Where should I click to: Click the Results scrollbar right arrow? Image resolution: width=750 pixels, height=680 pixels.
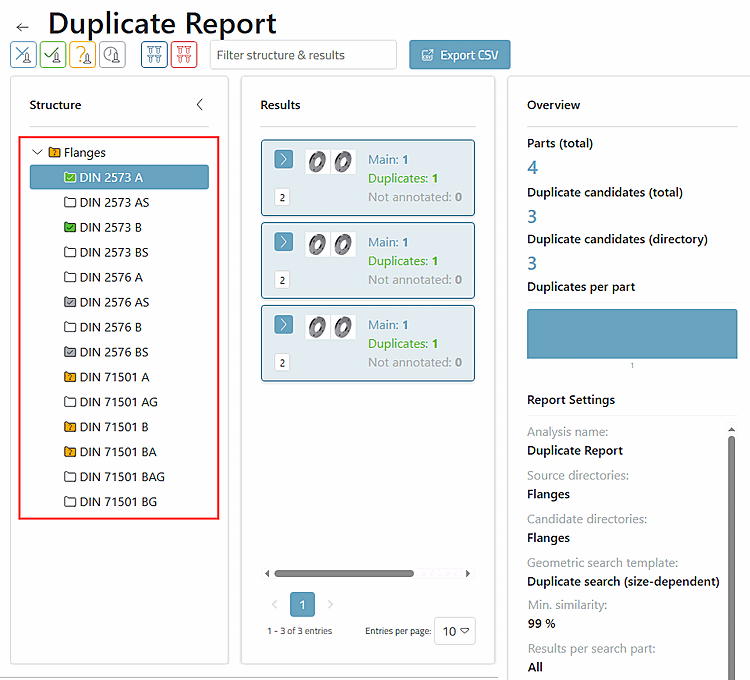click(468, 573)
